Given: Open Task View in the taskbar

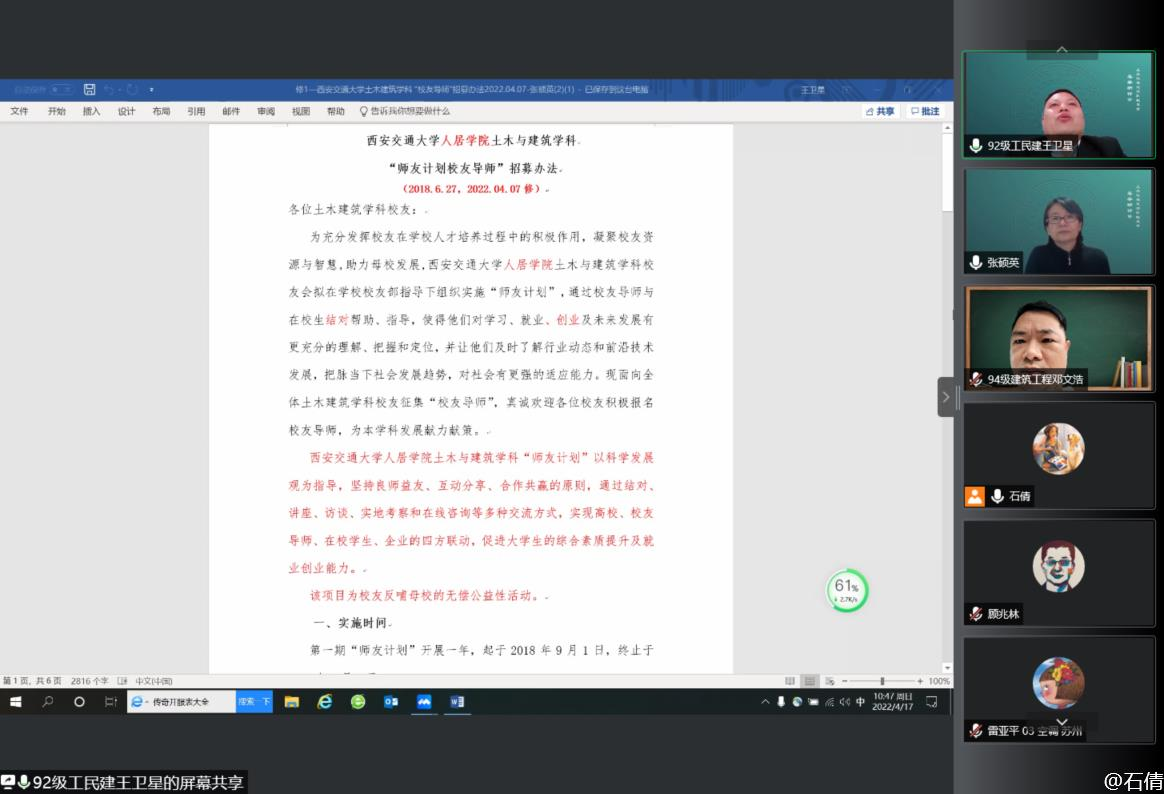Looking at the screenshot, I should [111, 702].
